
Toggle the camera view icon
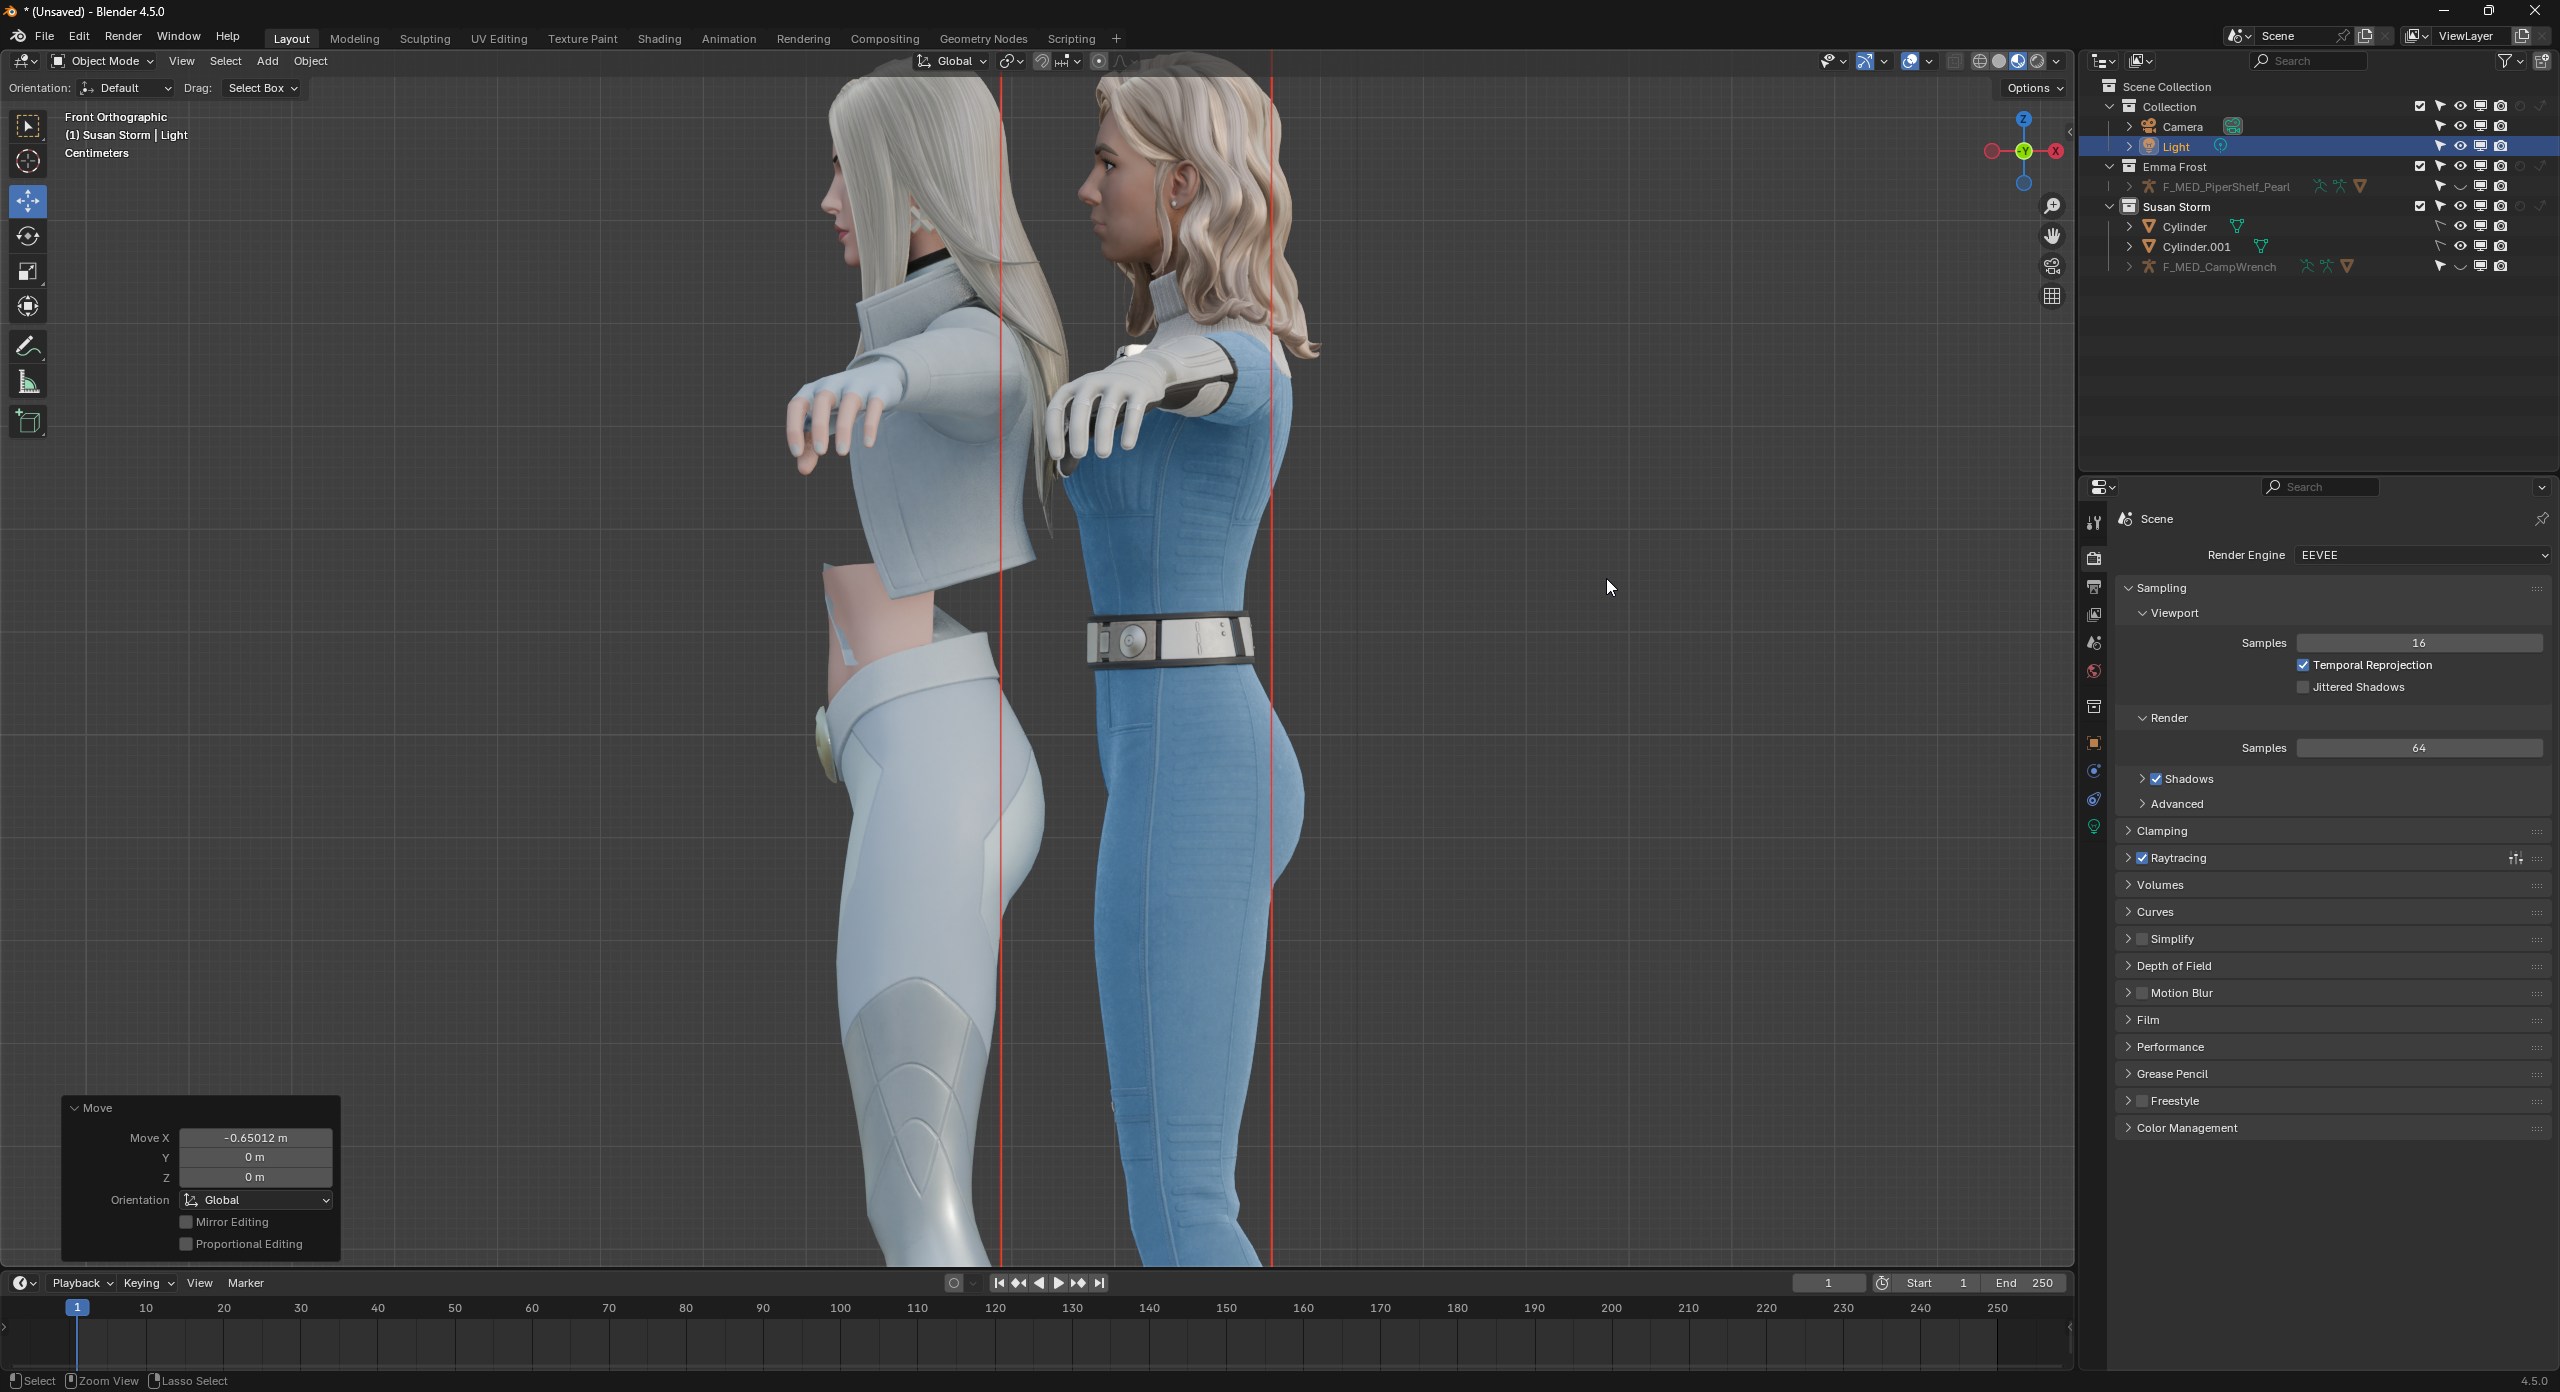coord(2052,266)
